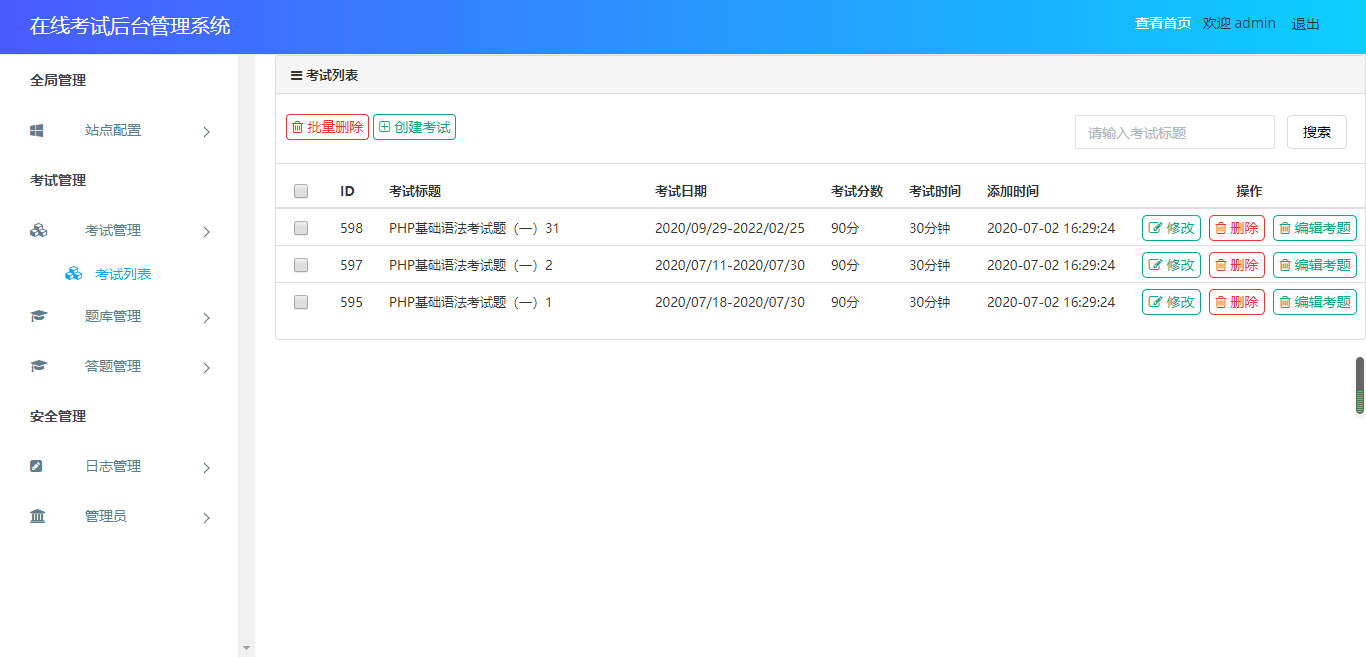
Task: Toggle the select-all checkbox in table header
Action: point(301,191)
